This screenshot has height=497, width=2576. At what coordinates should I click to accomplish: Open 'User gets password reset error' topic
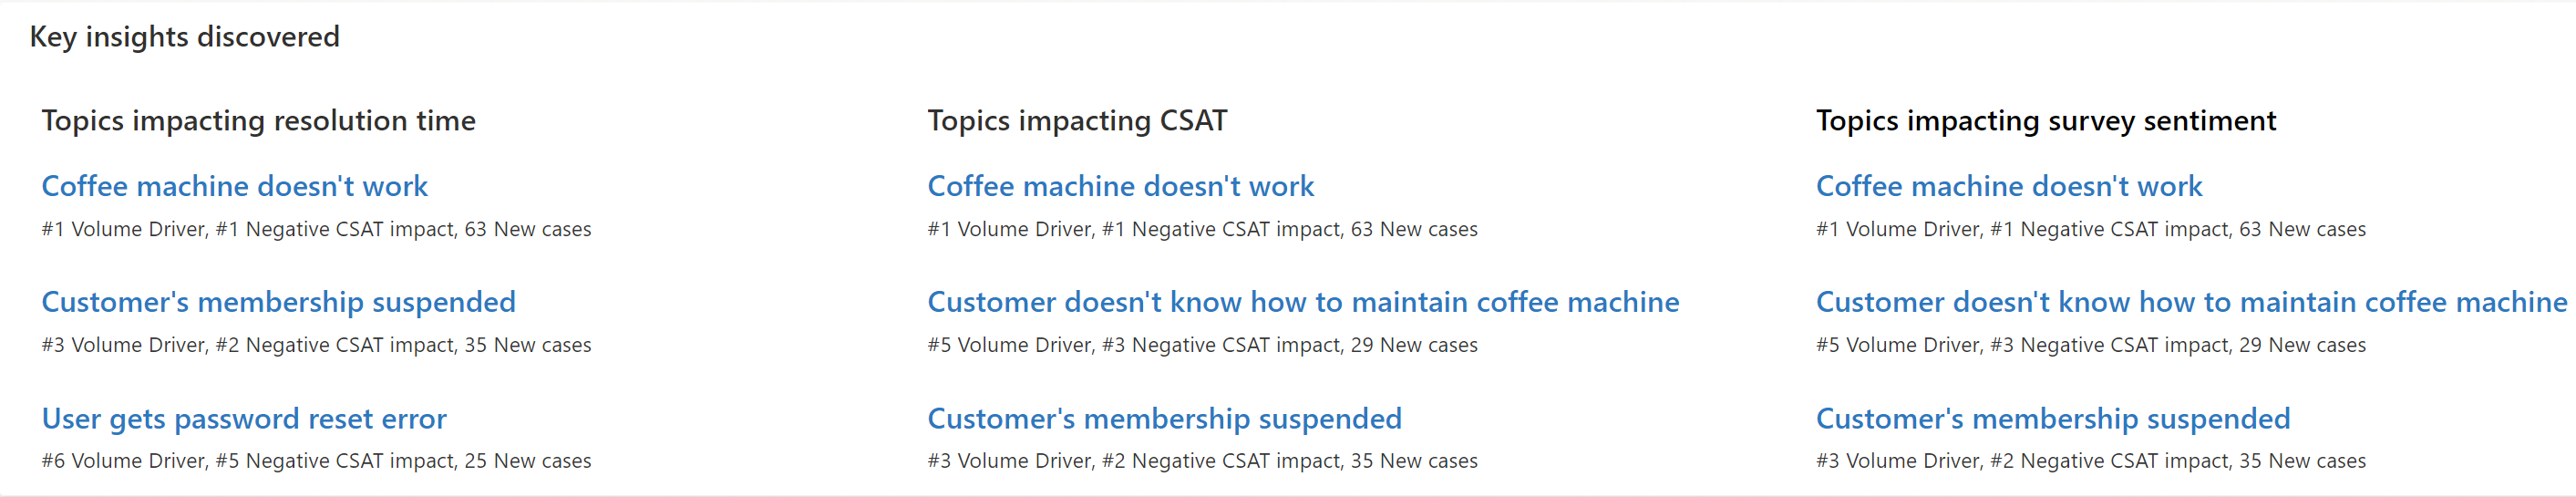244,419
